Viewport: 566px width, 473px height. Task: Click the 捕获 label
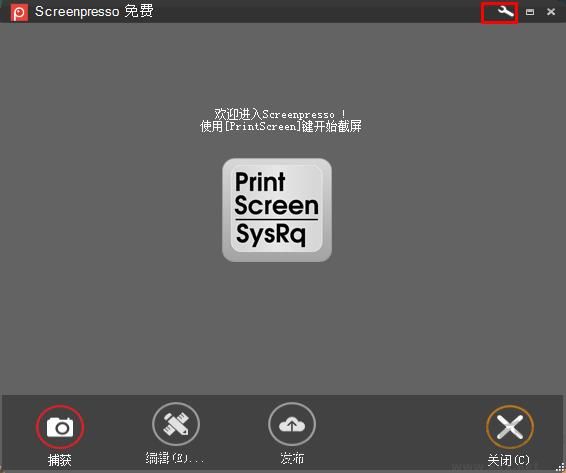tap(60, 460)
